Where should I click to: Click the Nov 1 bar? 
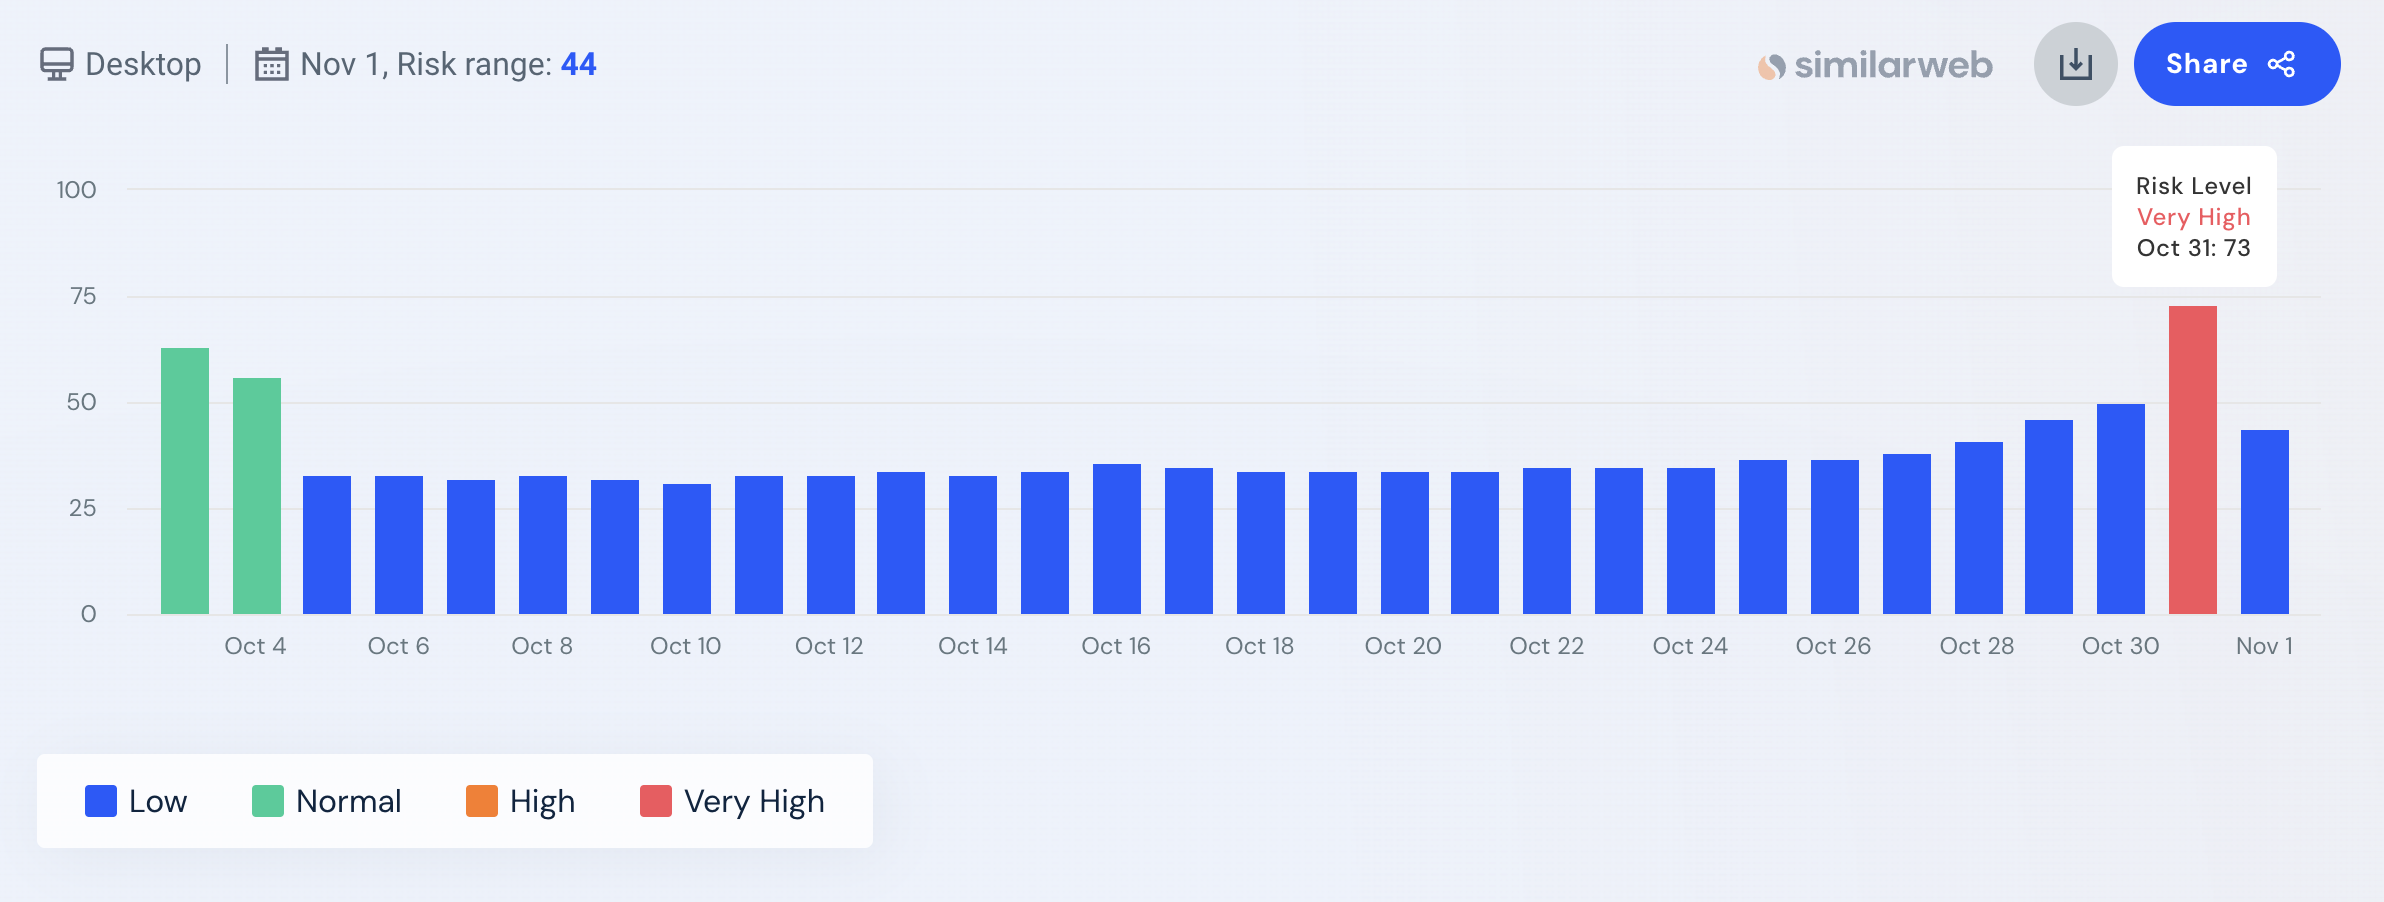pyautogui.click(x=2264, y=521)
